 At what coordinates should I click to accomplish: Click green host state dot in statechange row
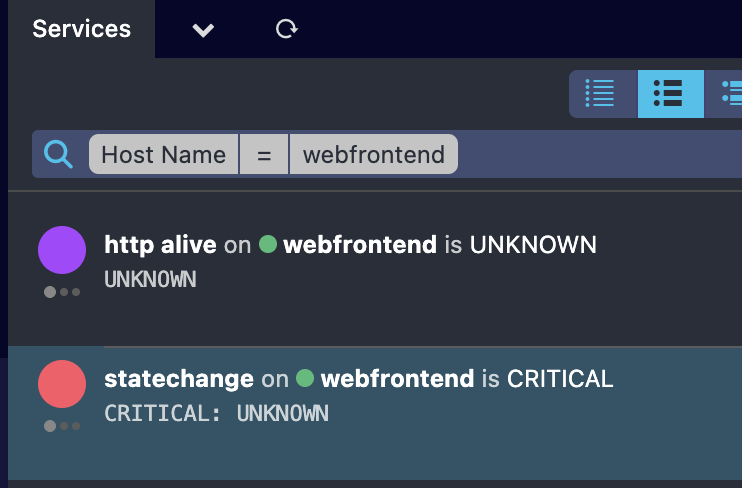[305, 378]
